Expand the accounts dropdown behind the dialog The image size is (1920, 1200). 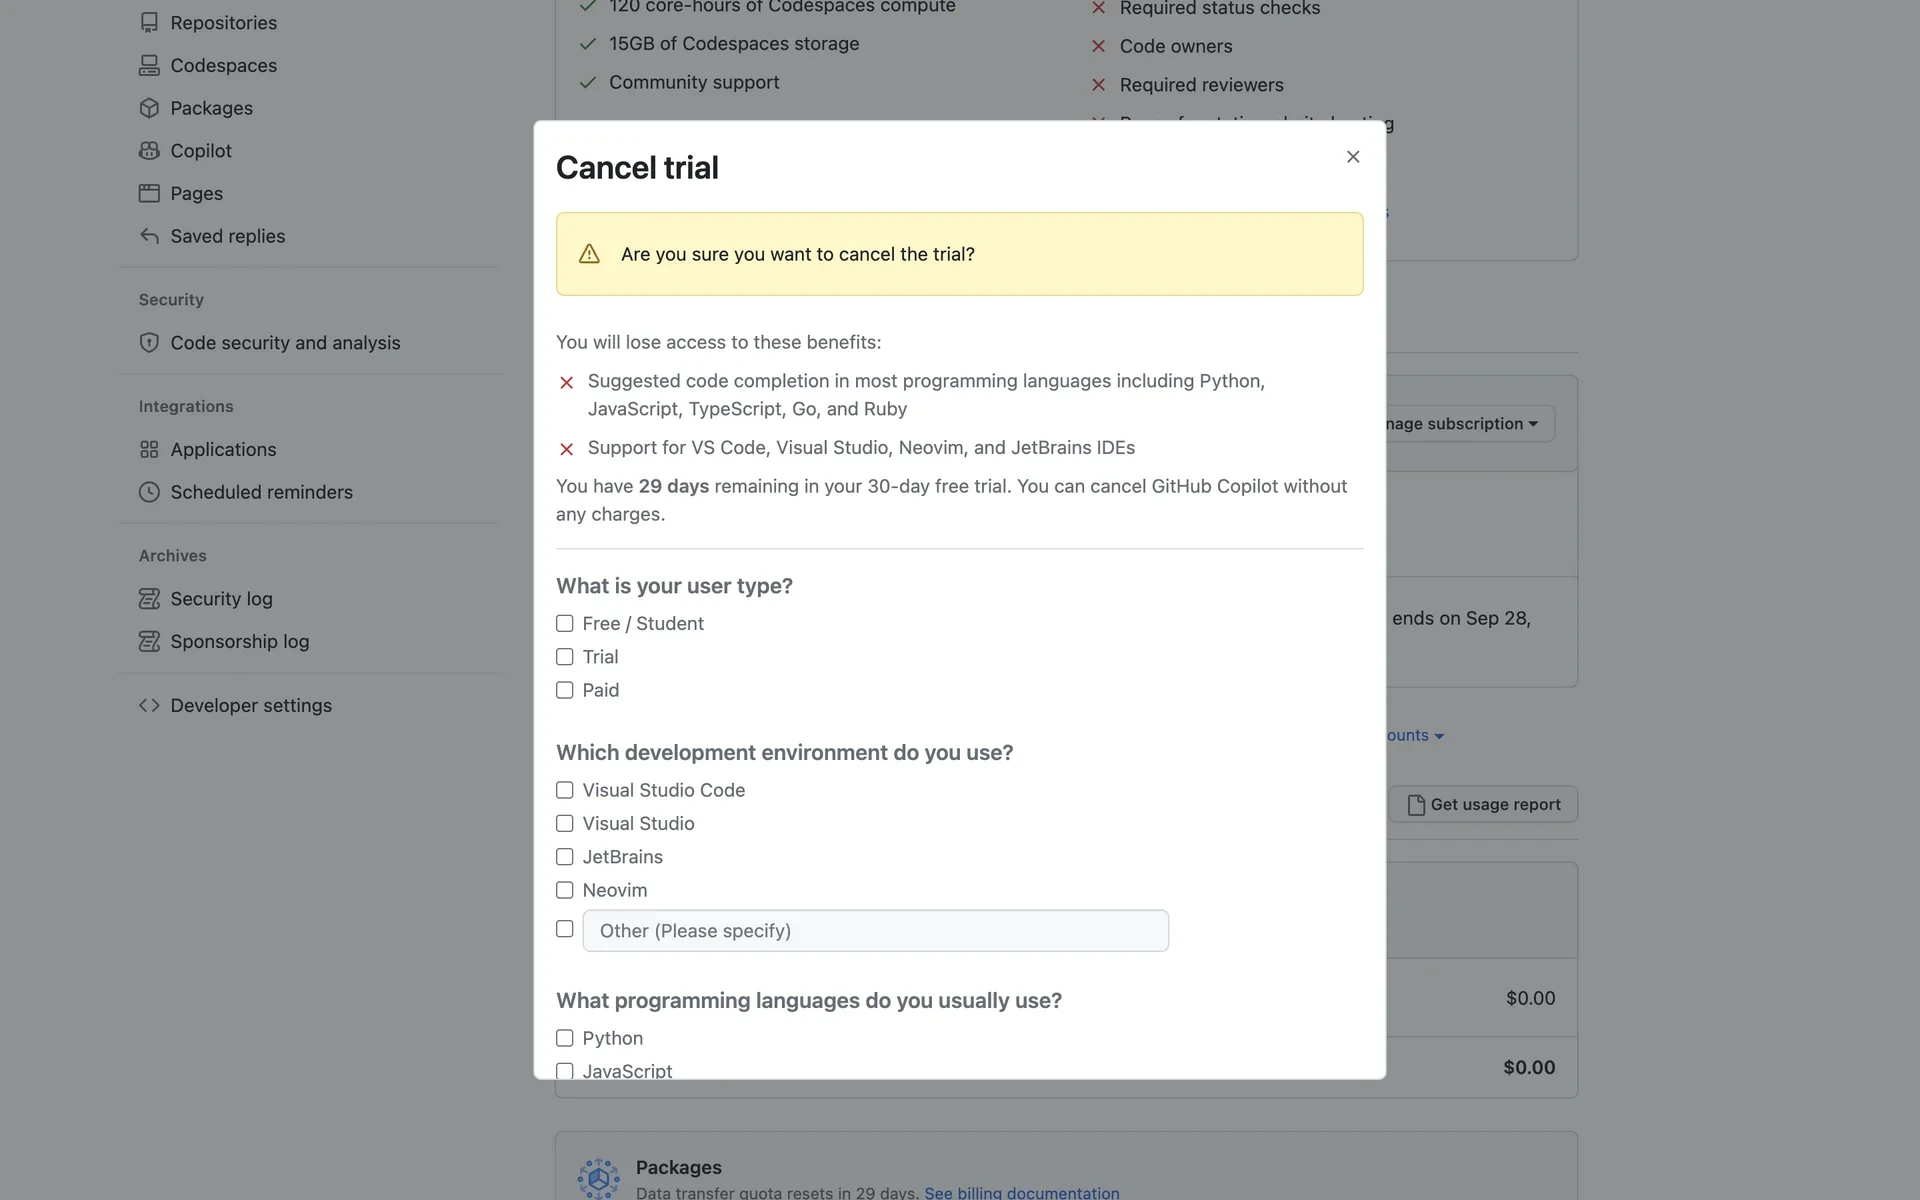tap(1415, 736)
